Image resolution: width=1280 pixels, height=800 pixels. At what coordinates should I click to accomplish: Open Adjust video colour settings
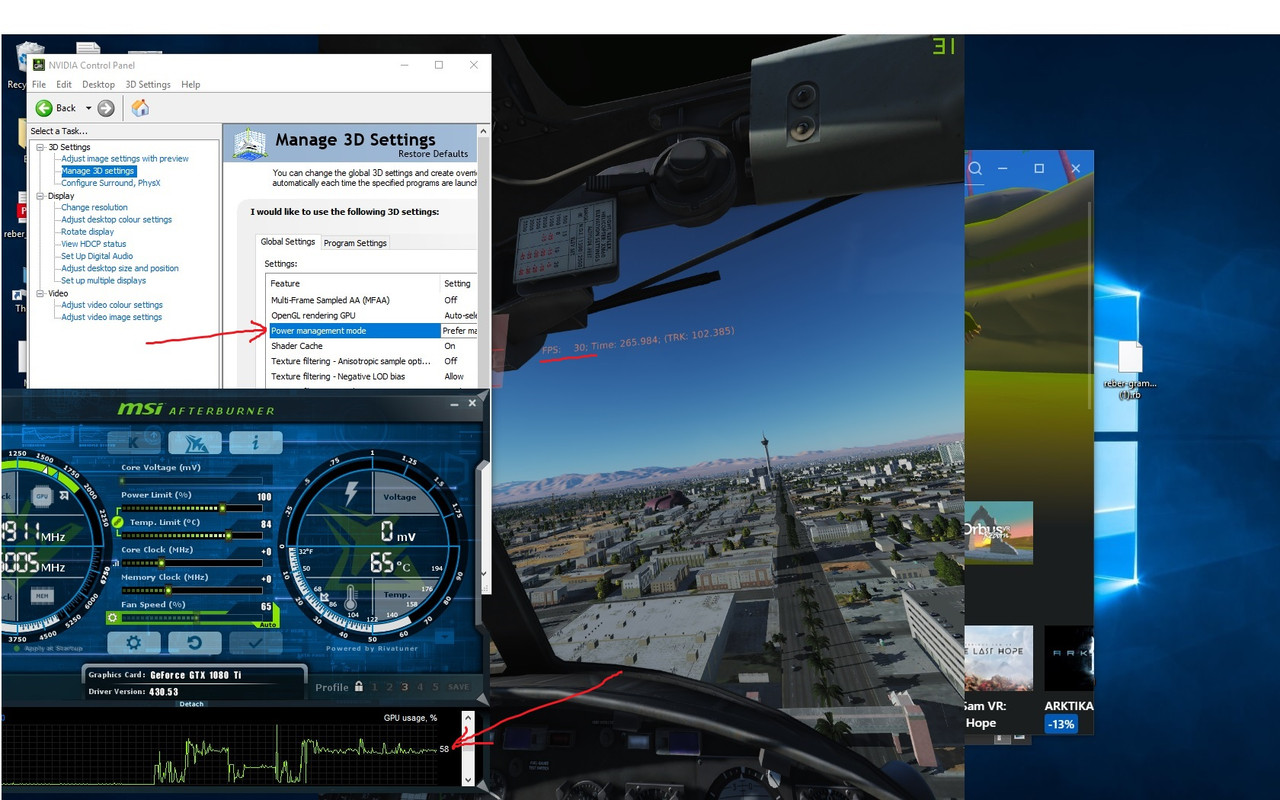[x=112, y=305]
